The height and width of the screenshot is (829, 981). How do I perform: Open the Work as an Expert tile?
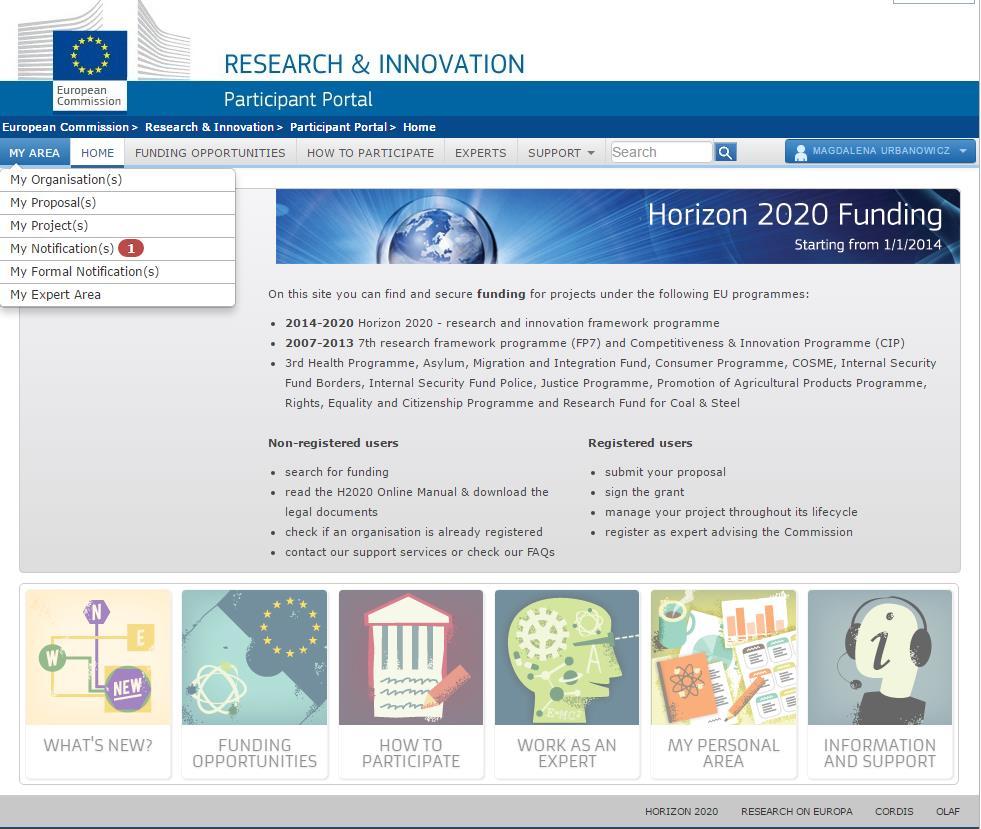pos(567,684)
